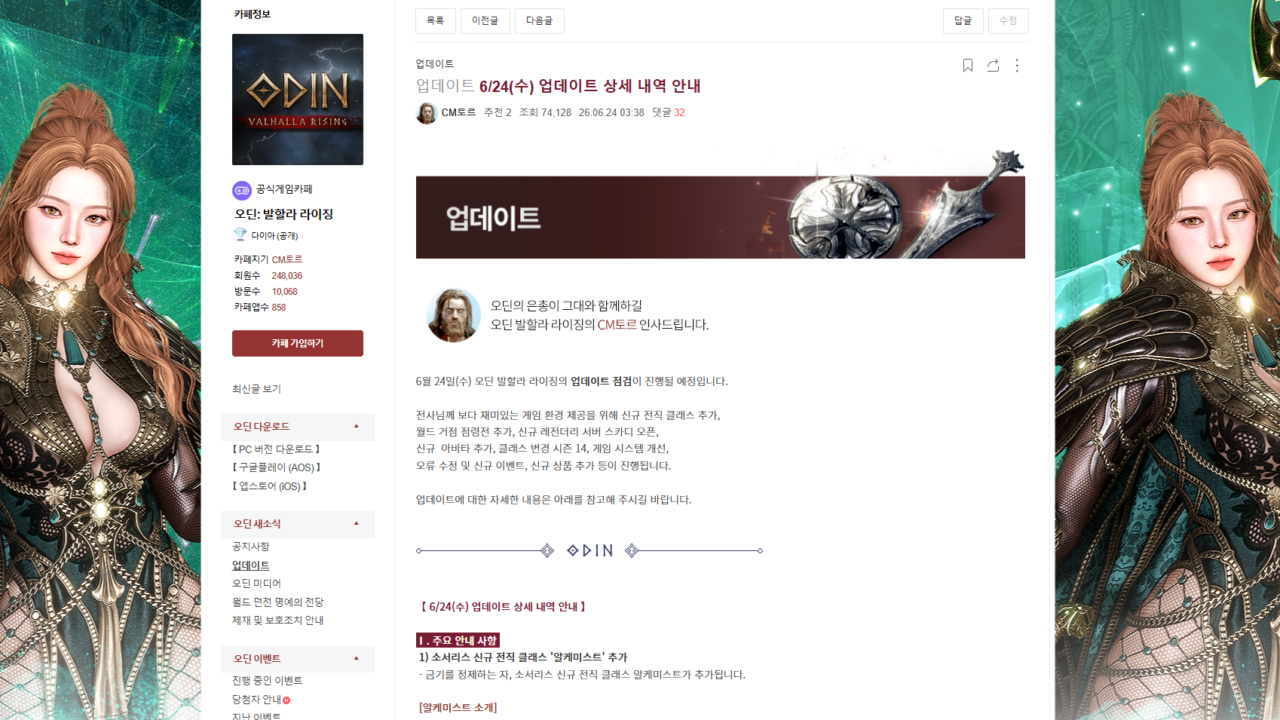Open the 진행 중인 이벤트 board
This screenshot has height=720, width=1280.
coord(267,681)
